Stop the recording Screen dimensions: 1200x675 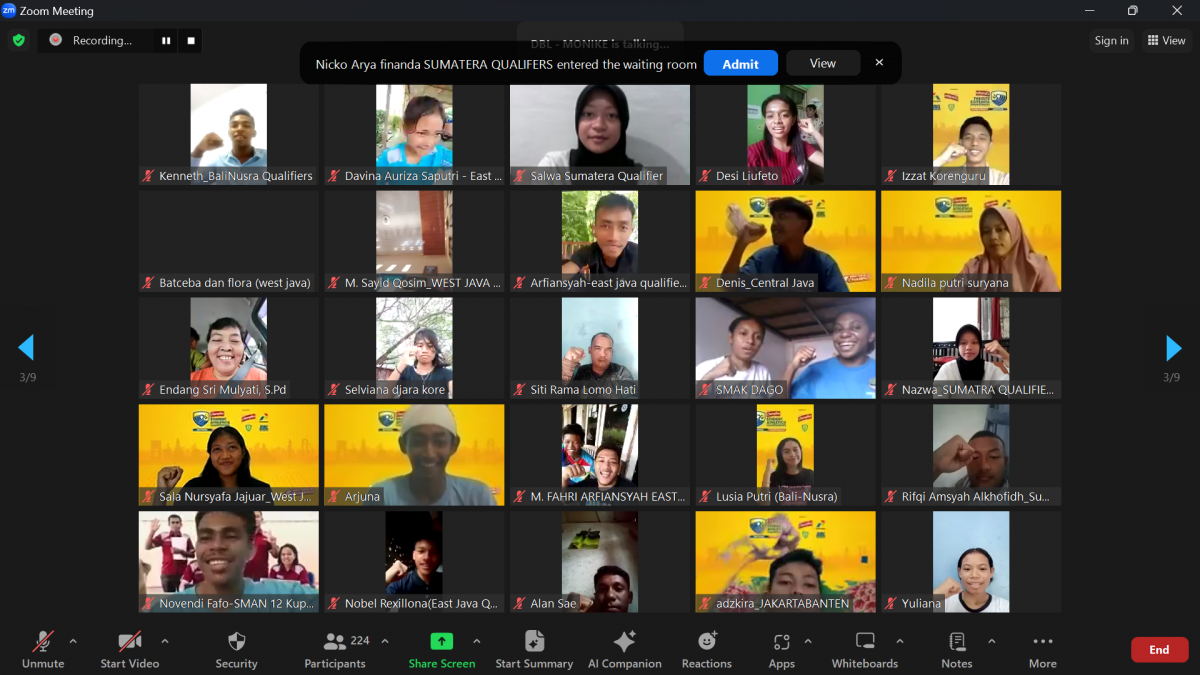(x=191, y=41)
